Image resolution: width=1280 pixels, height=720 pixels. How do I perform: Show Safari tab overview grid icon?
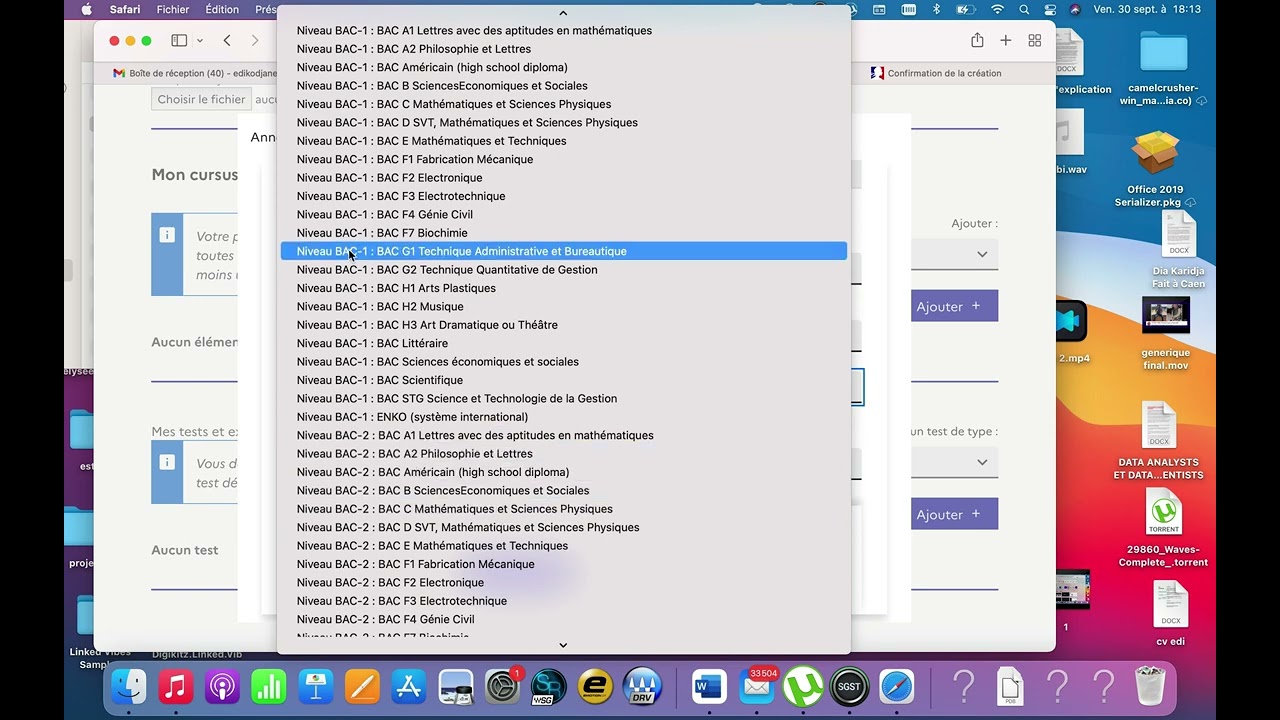click(x=1035, y=40)
